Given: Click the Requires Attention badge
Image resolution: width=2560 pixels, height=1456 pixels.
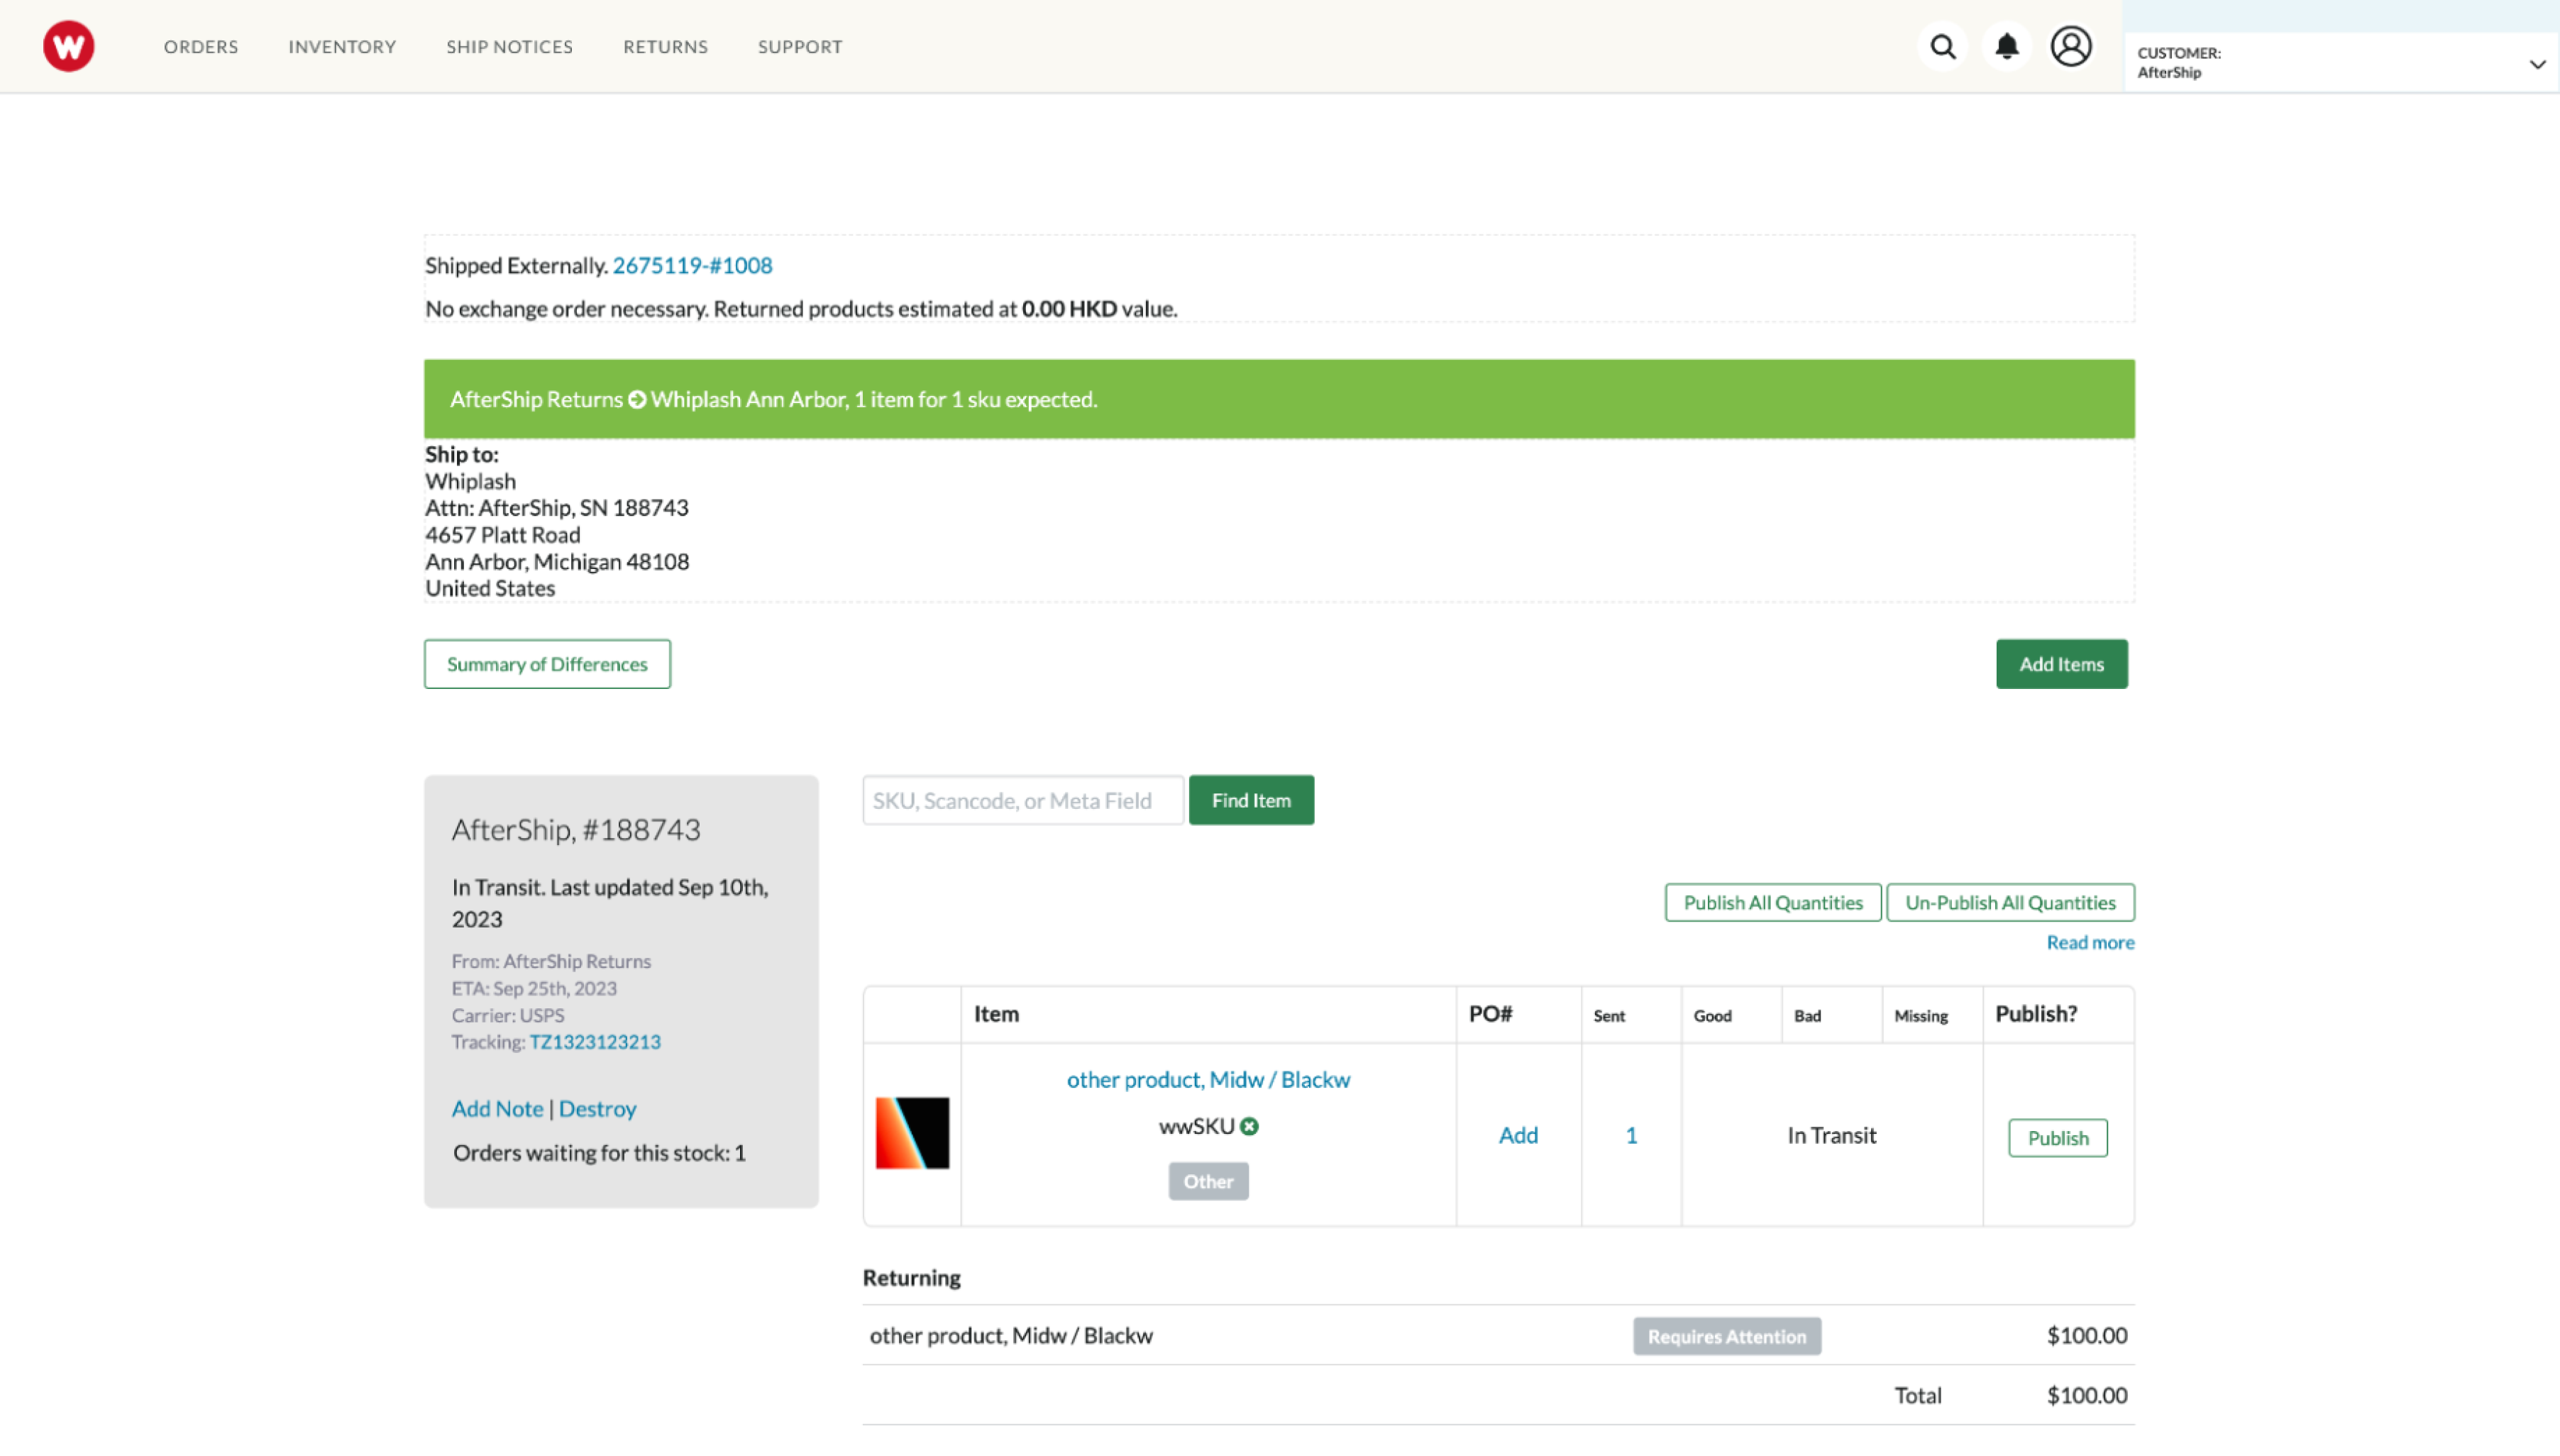Looking at the screenshot, I should point(1727,1336).
